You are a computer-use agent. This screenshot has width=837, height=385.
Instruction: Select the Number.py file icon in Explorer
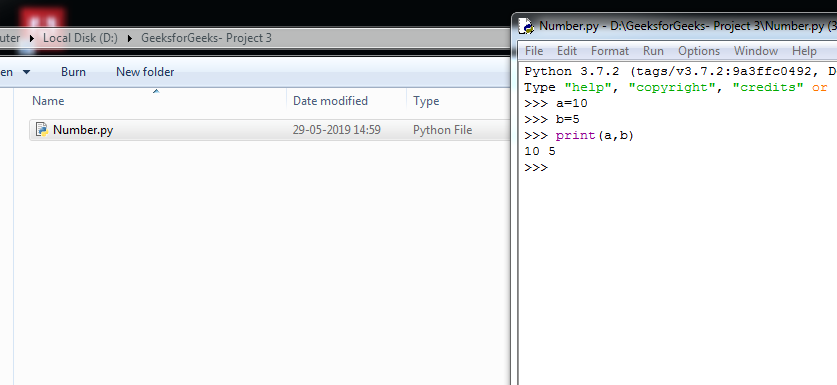[42, 129]
